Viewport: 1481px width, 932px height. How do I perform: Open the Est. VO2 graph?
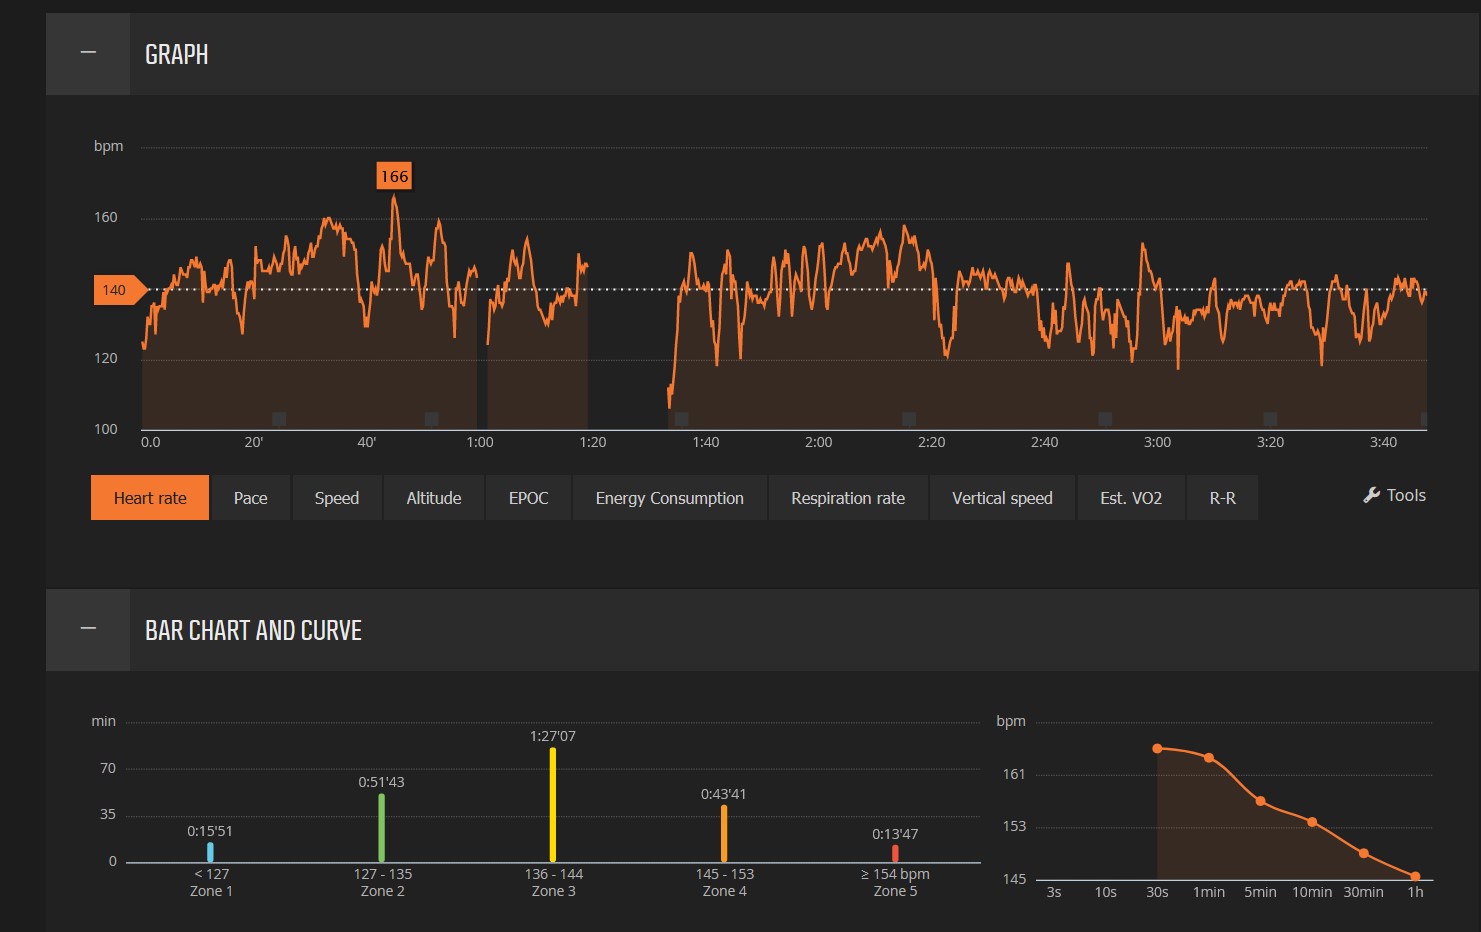(x=1131, y=498)
